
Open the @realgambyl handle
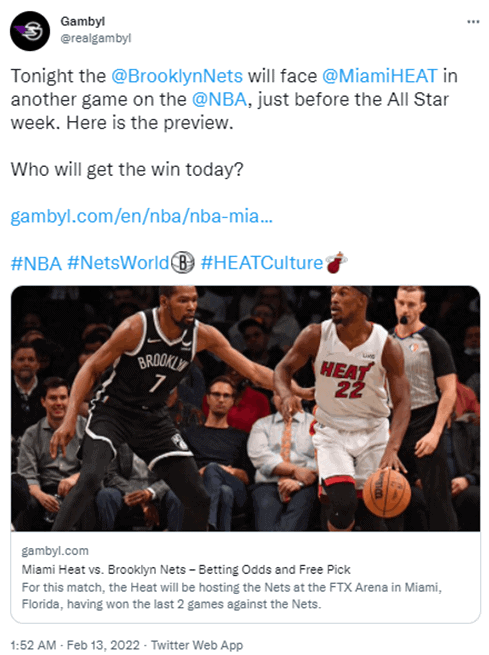pos(96,38)
